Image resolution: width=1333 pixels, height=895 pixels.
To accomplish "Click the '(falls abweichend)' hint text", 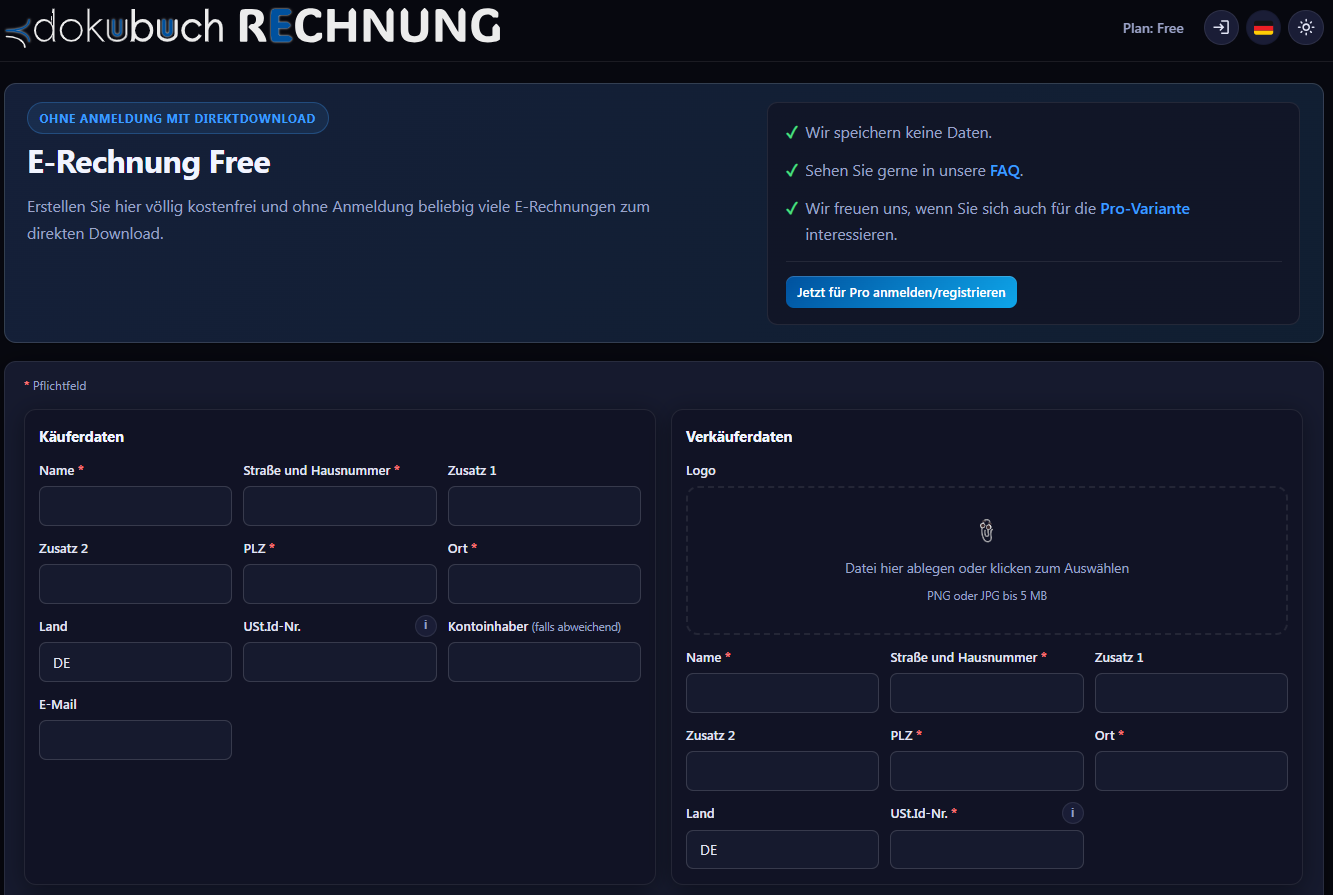I will click(576, 627).
